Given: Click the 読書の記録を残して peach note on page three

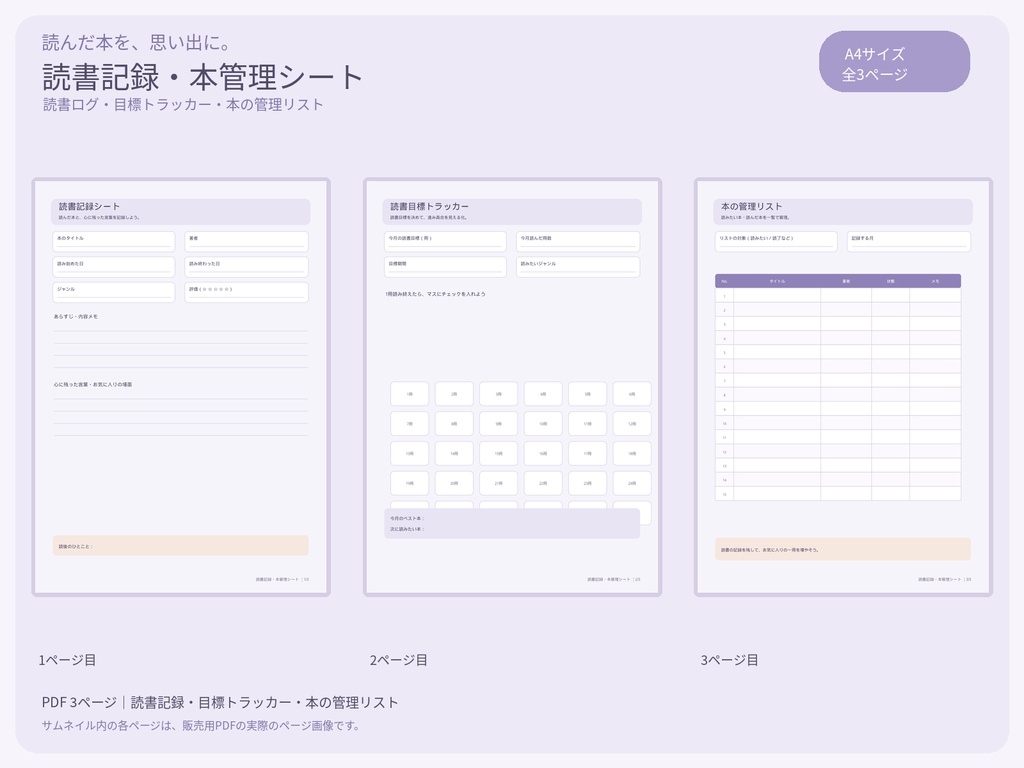Looking at the screenshot, I should click(x=842, y=549).
